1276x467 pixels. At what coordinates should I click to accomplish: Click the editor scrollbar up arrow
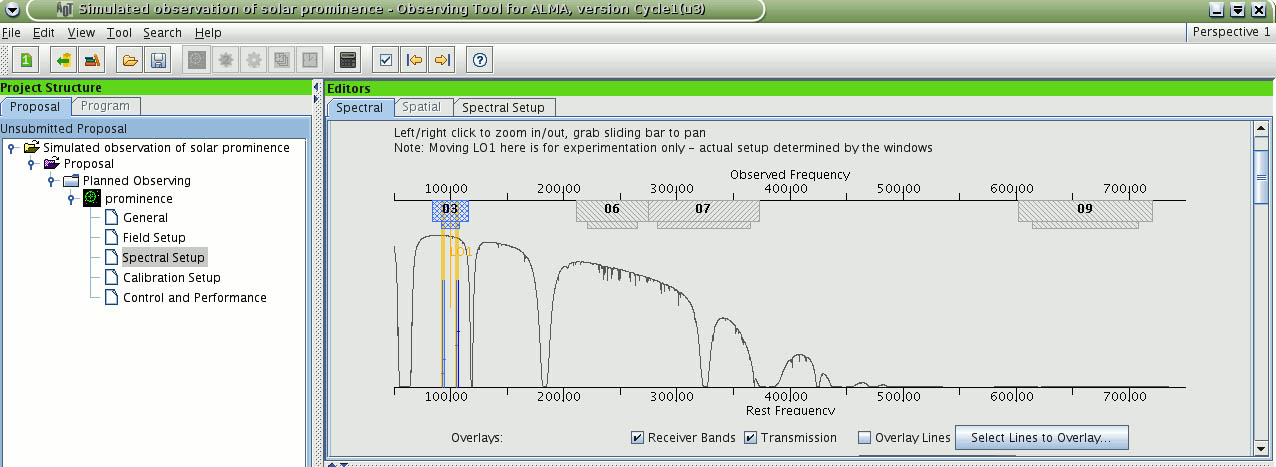click(1261, 130)
